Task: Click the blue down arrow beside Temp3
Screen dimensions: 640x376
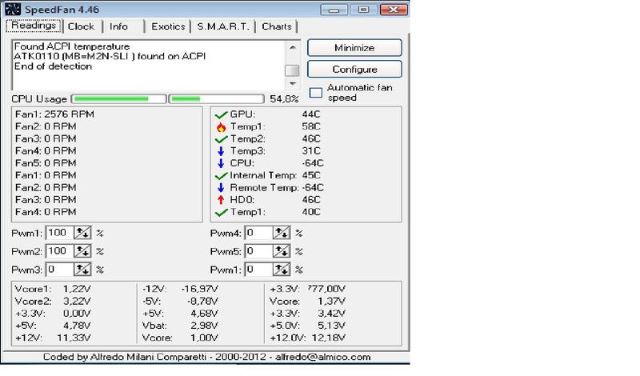Action: (x=221, y=151)
